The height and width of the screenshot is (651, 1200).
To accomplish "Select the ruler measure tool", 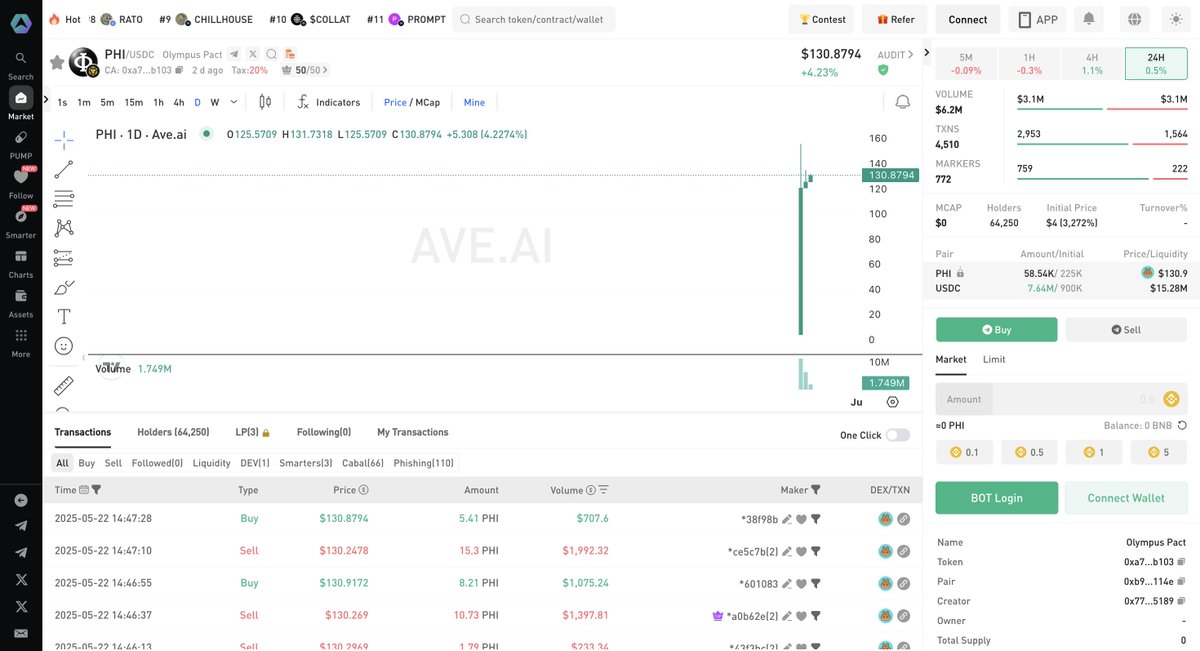I will (63, 385).
